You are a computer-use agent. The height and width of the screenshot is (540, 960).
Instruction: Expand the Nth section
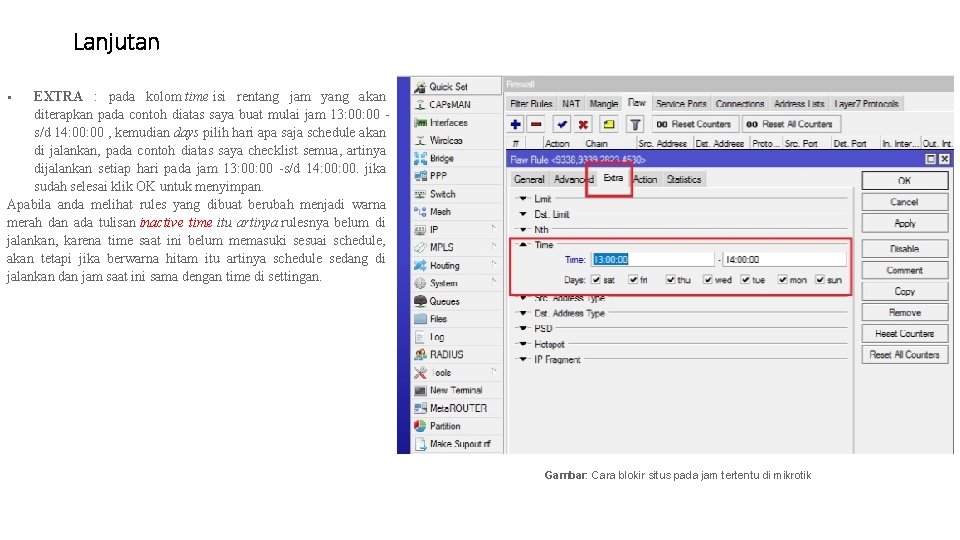click(x=523, y=230)
